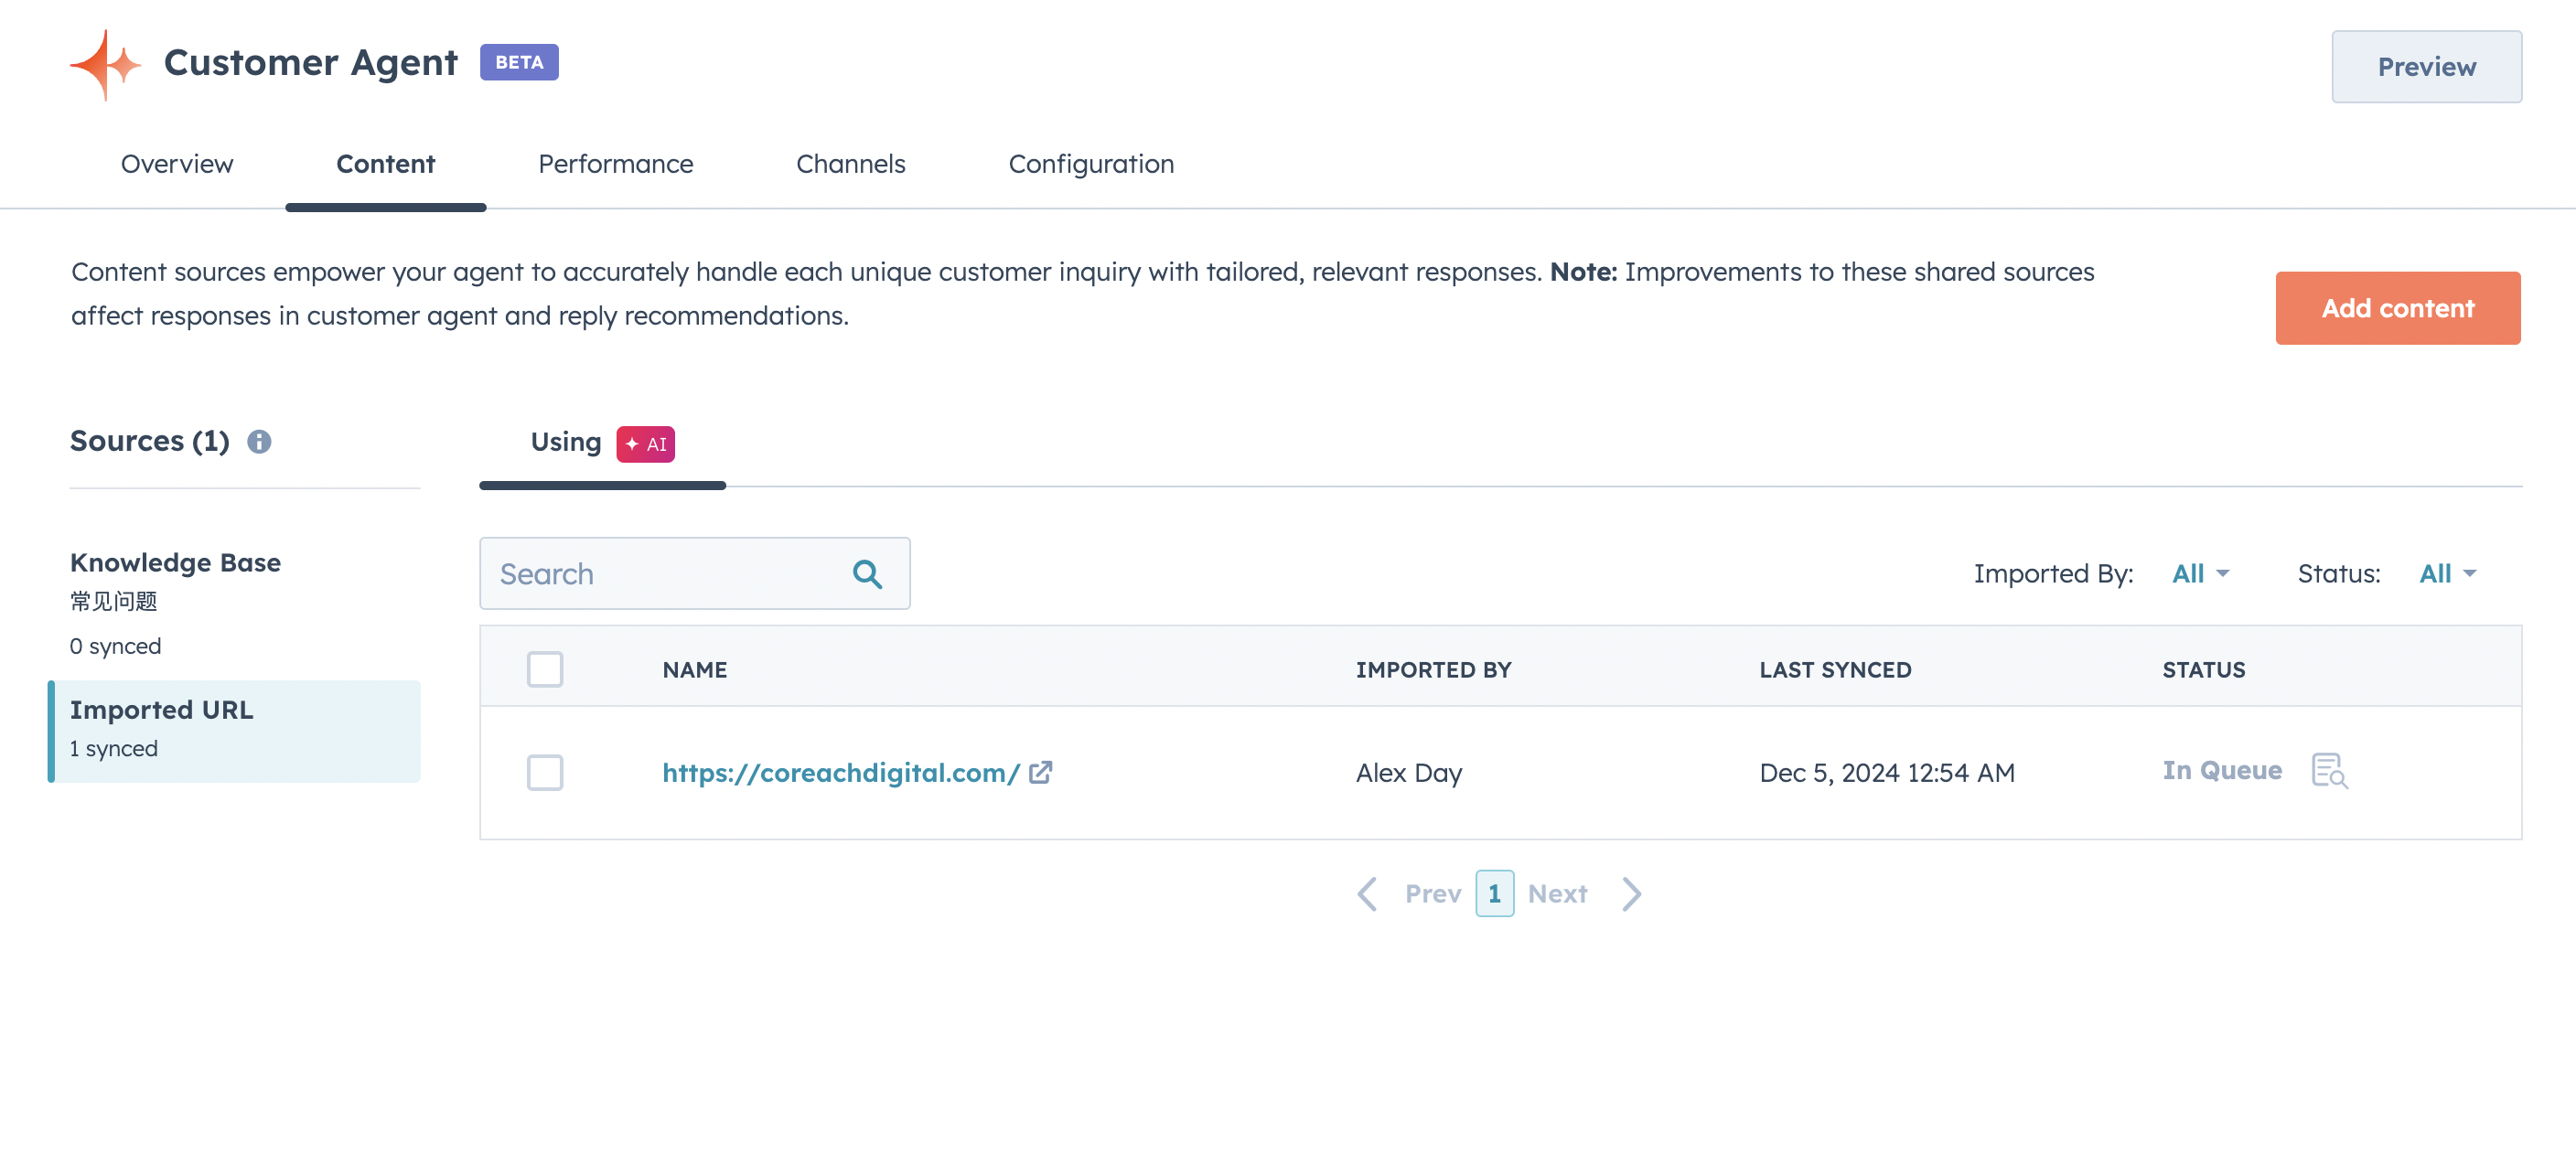Go to the Channels tab
This screenshot has height=1176, width=2576.
point(851,164)
